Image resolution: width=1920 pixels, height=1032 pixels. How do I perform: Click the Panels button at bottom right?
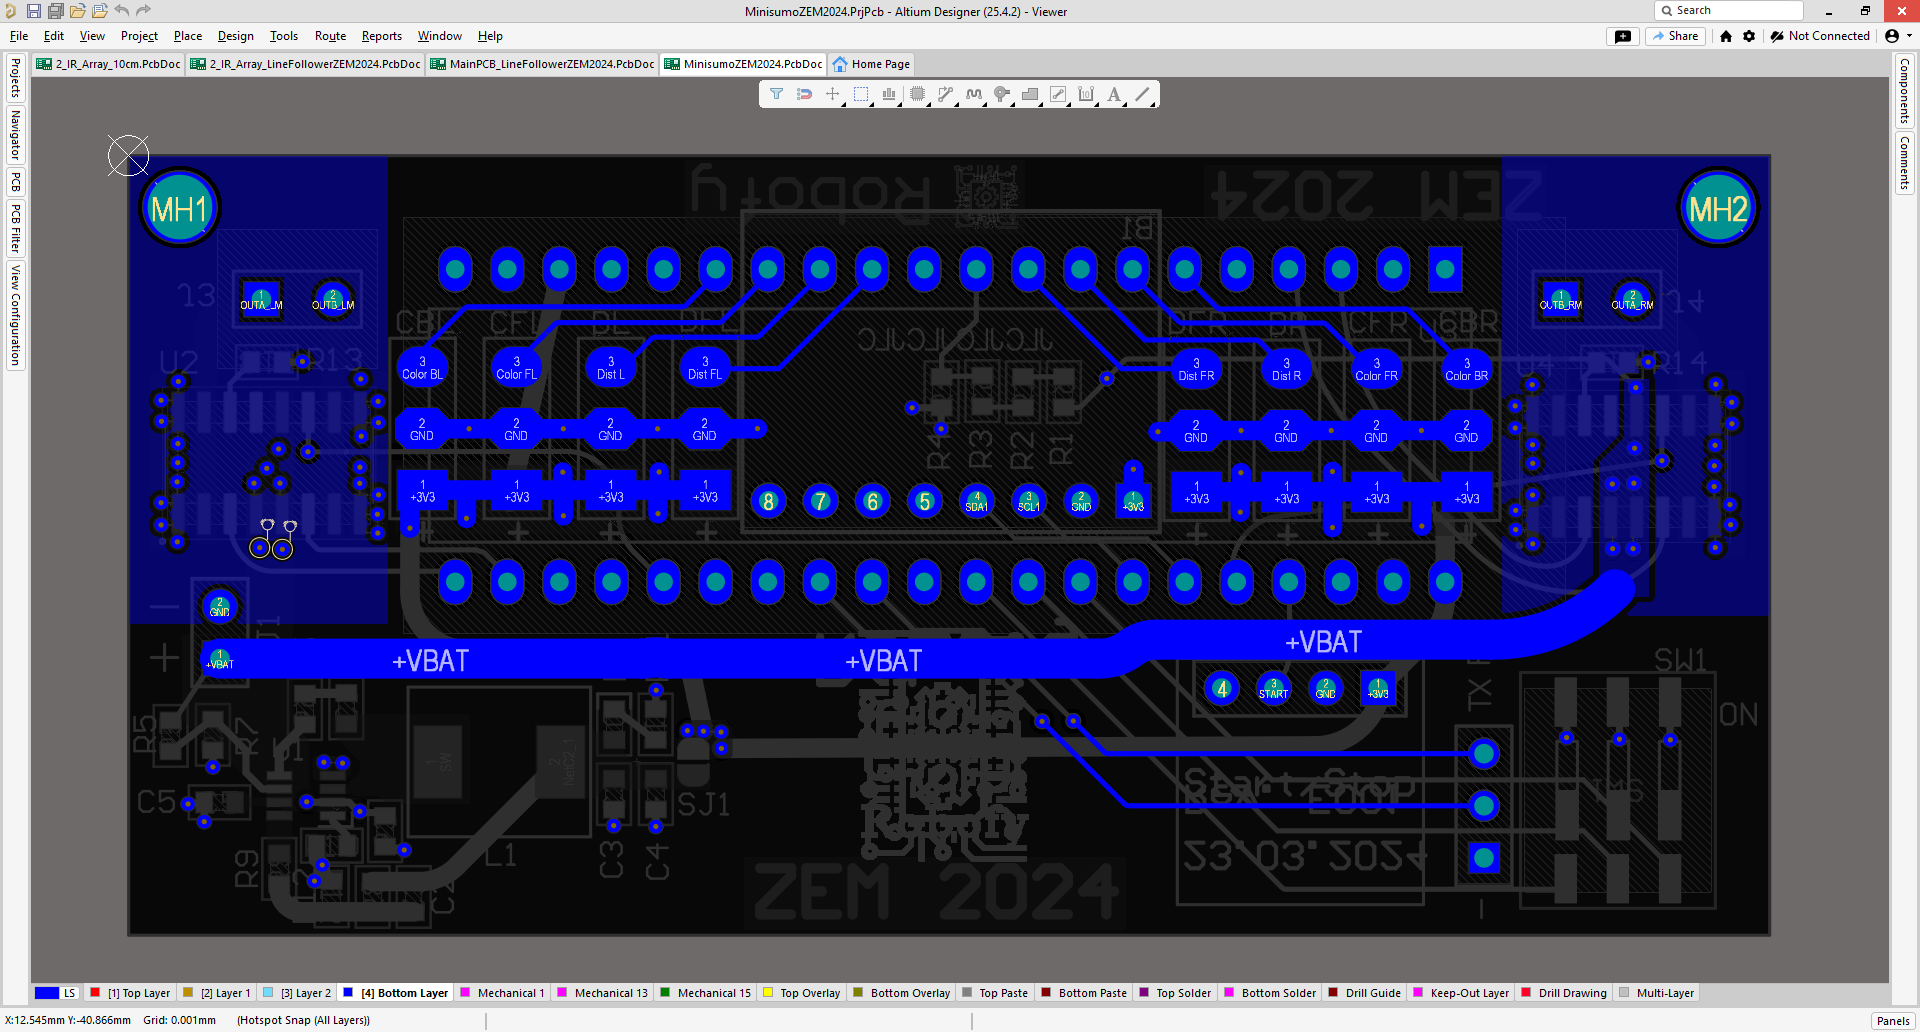[1893, 1021]
